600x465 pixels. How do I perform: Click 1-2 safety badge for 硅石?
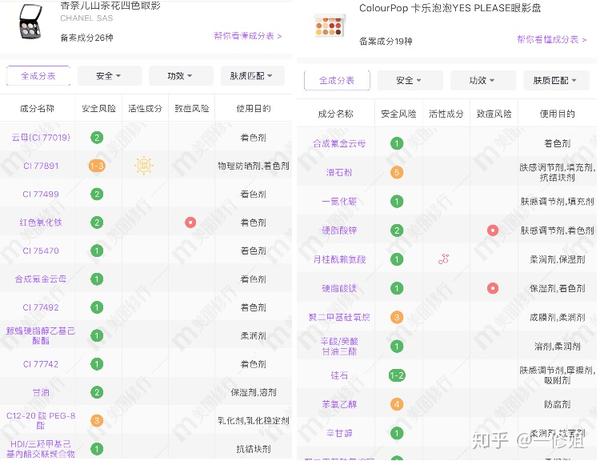(397, 375)
